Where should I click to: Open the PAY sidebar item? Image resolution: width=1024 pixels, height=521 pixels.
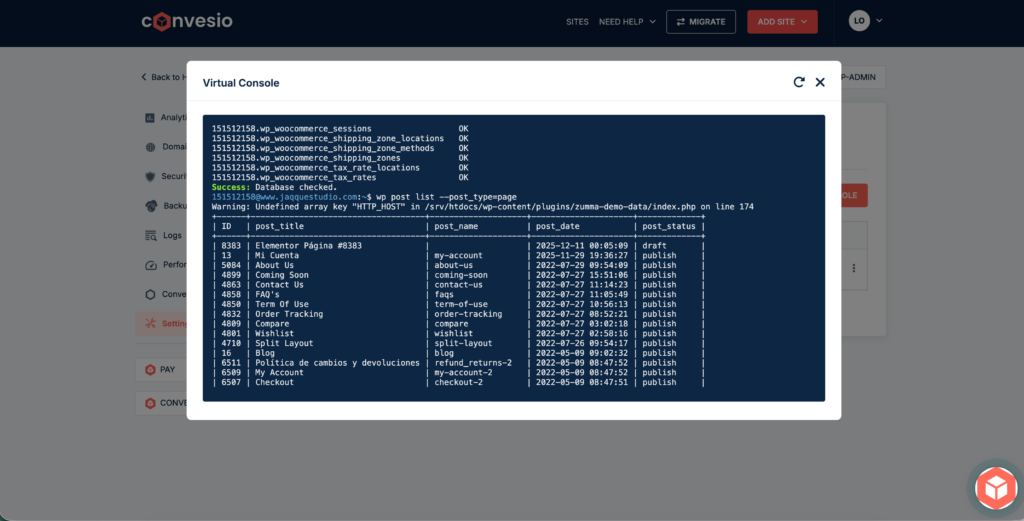161,370
